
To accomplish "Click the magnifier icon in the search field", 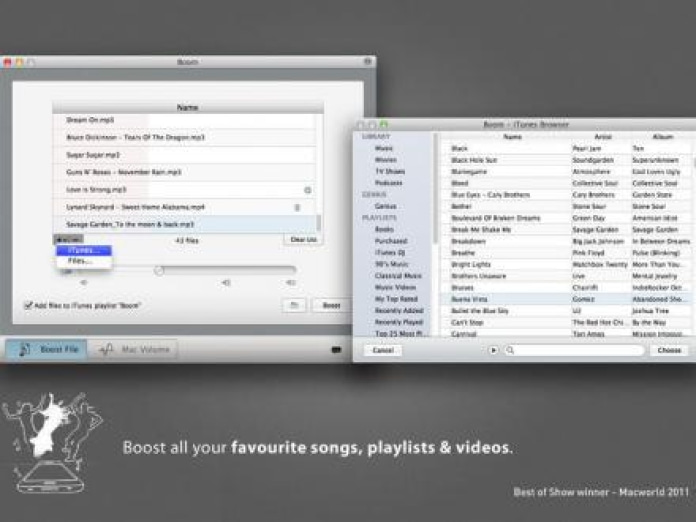I will 510,350.
